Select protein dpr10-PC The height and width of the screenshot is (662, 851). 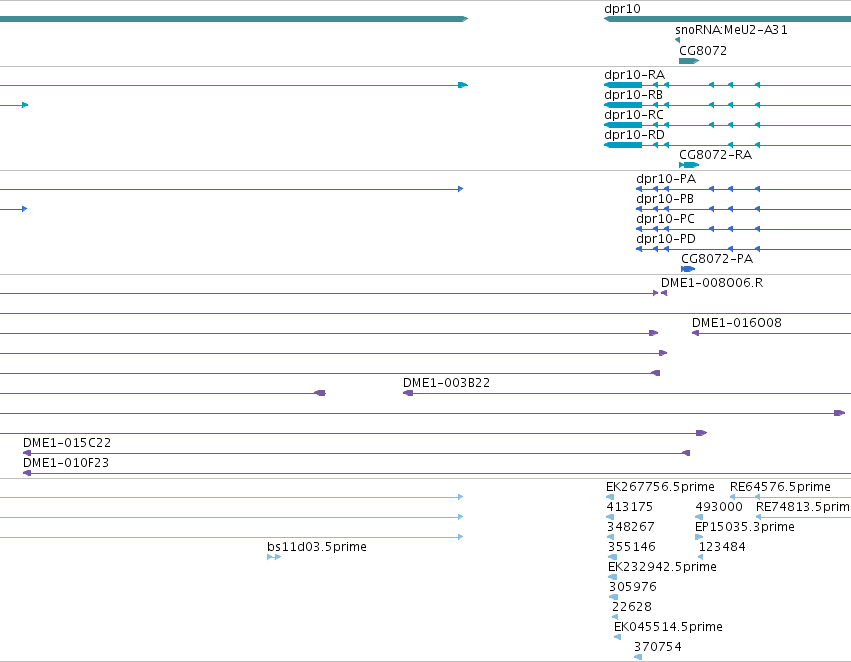pyautogui.click(x=743, y=229)
